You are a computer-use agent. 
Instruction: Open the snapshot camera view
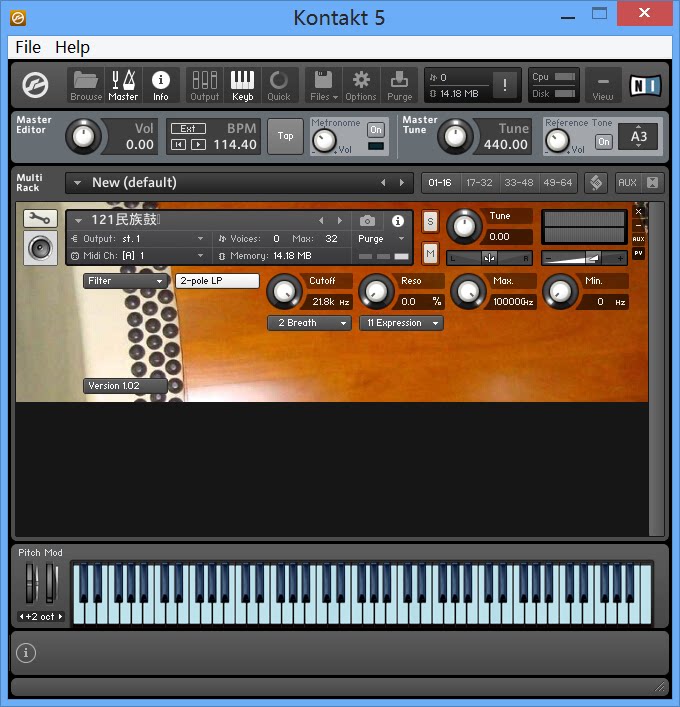367,221
